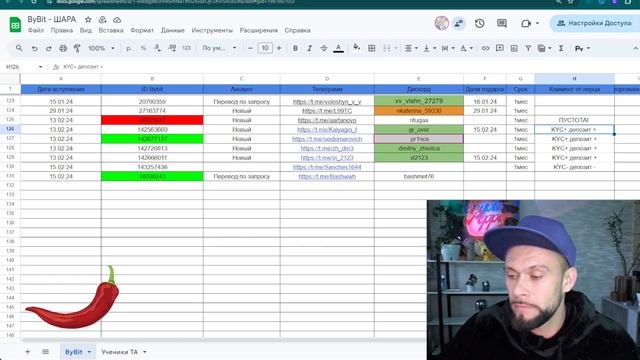Redo the last action
Viewport: 640px width, 360px height.
pyautogui.click(x=49, y=48)
